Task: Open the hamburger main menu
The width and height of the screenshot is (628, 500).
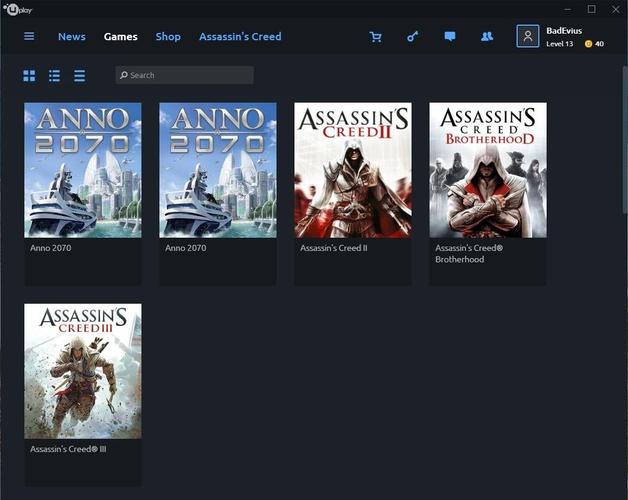Action: (x=29, y=36)
